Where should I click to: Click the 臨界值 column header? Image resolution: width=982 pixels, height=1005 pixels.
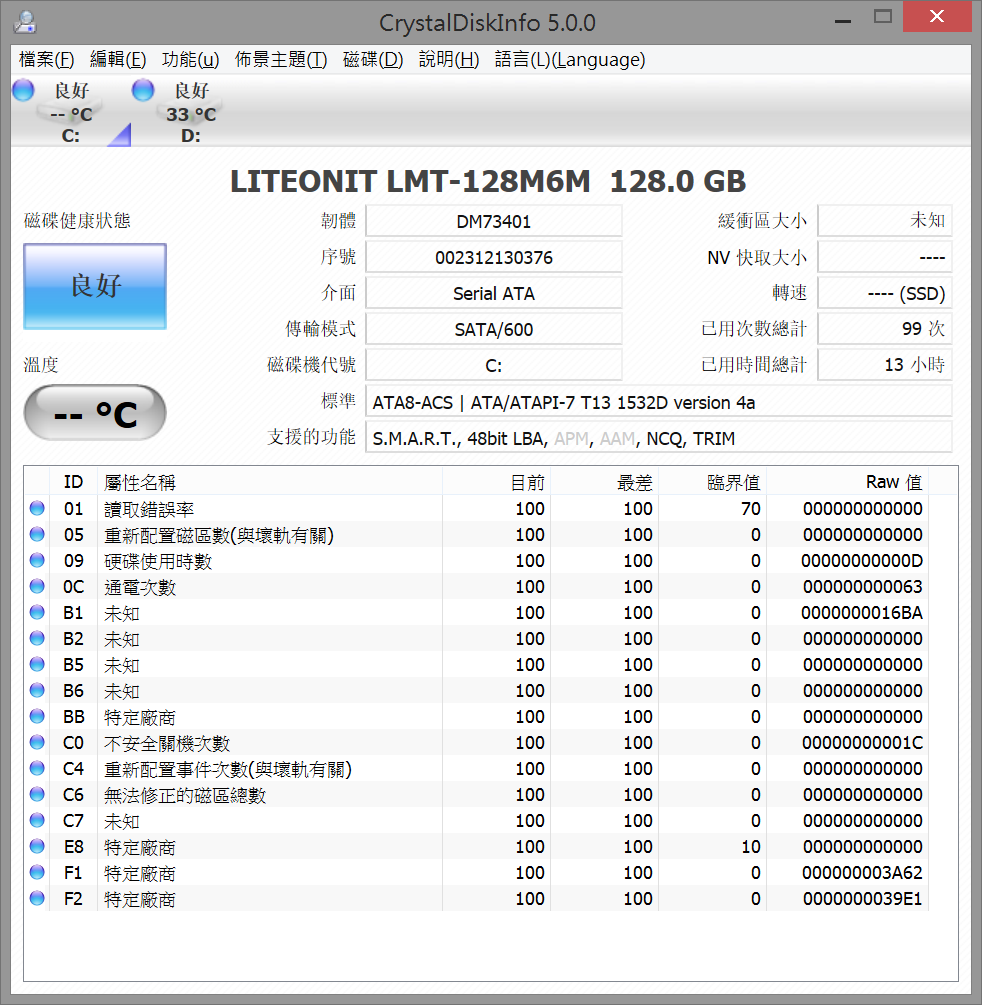point(713,482)
